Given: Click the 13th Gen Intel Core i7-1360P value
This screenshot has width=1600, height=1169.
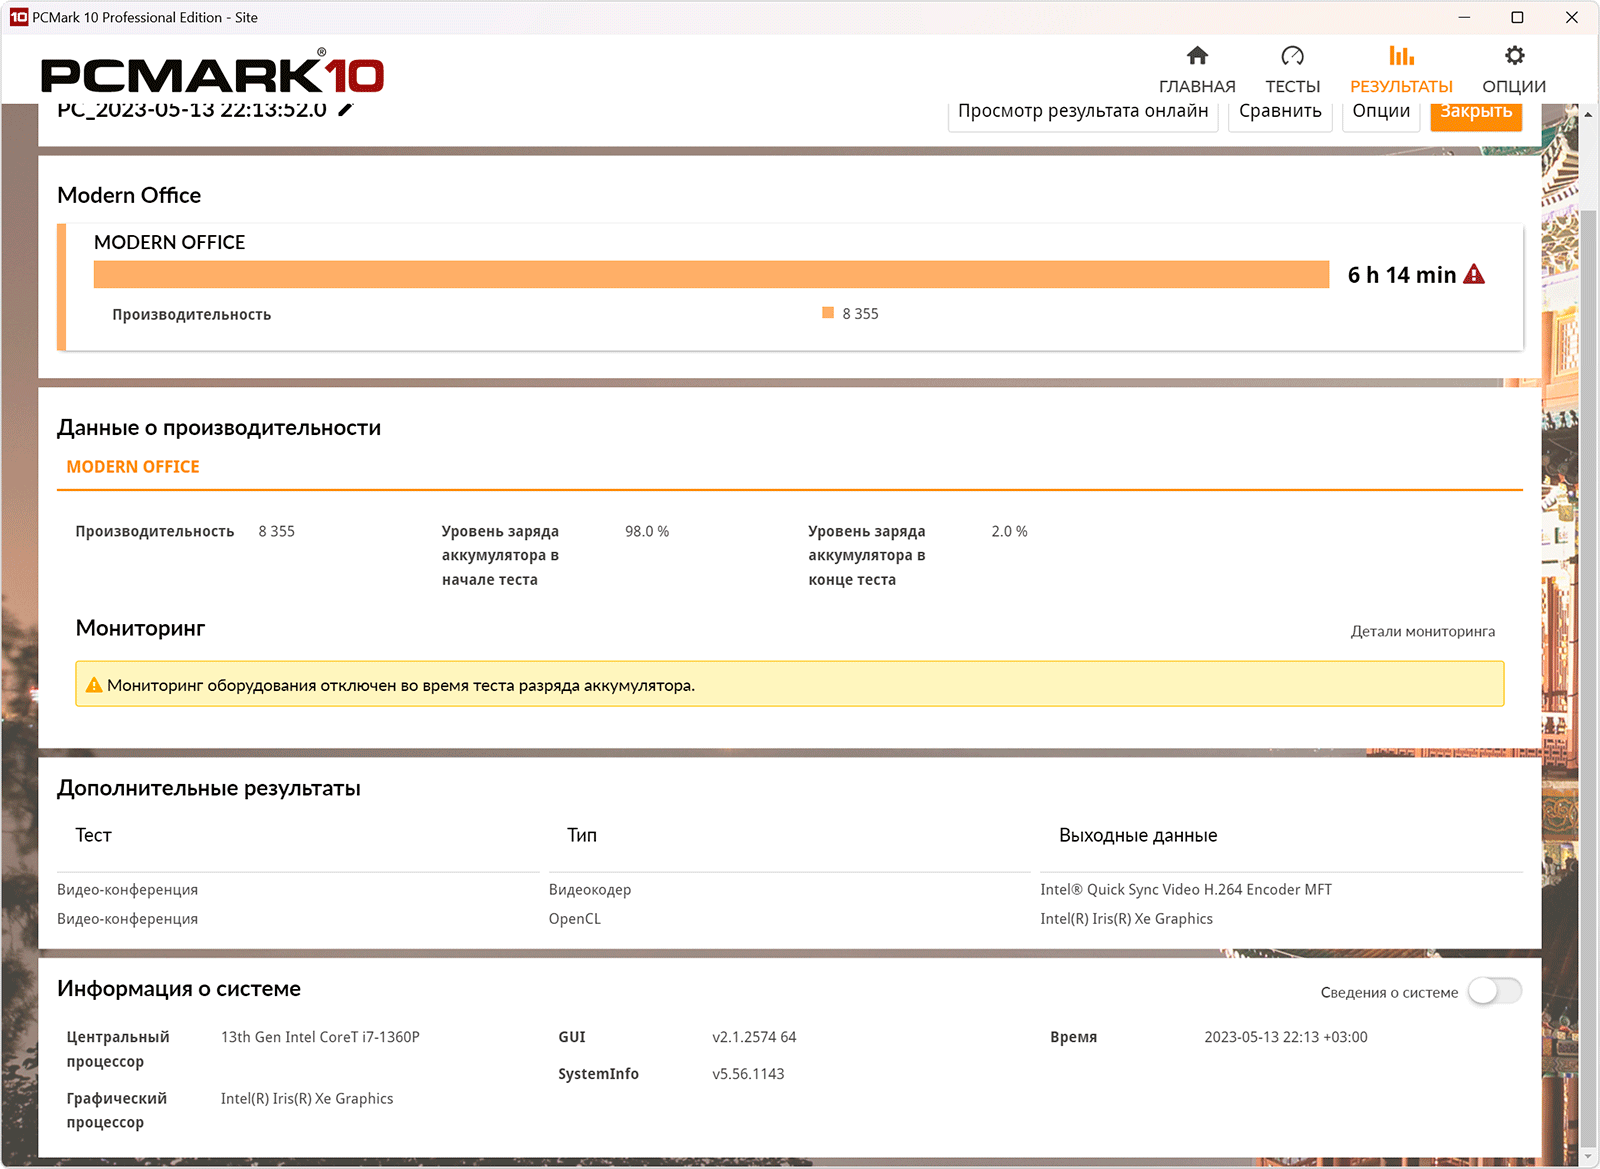Looking at the screenshot, I should [320, 1037].
